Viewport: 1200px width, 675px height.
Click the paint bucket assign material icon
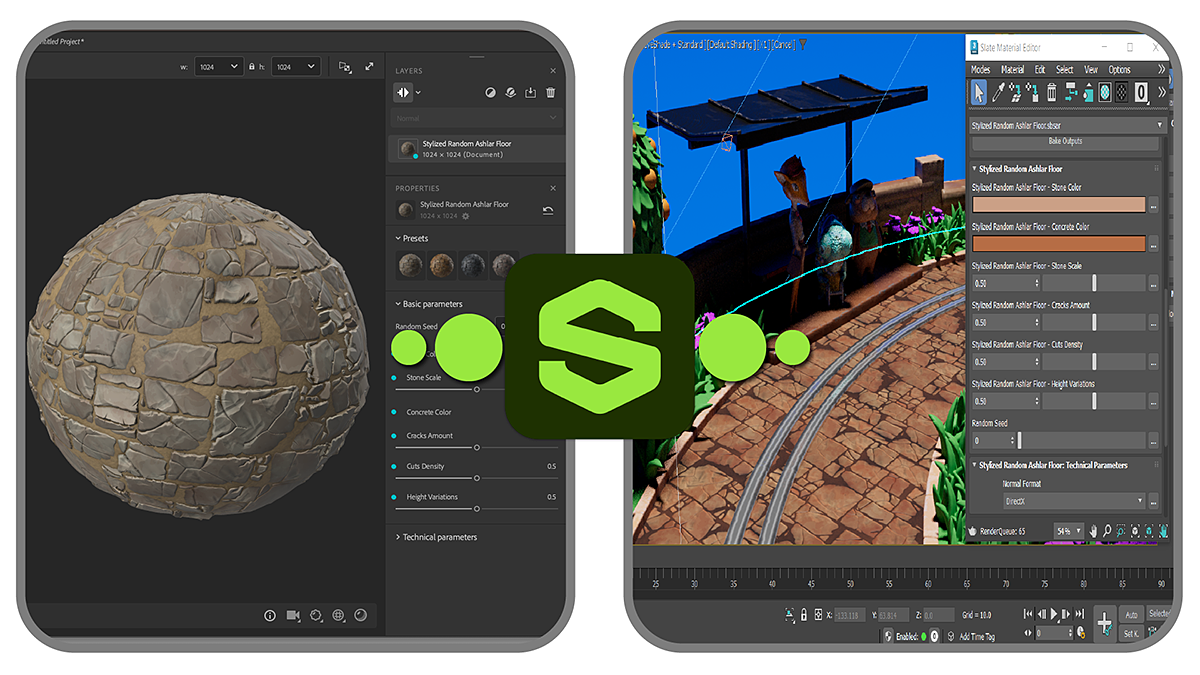click(1089, 92)
